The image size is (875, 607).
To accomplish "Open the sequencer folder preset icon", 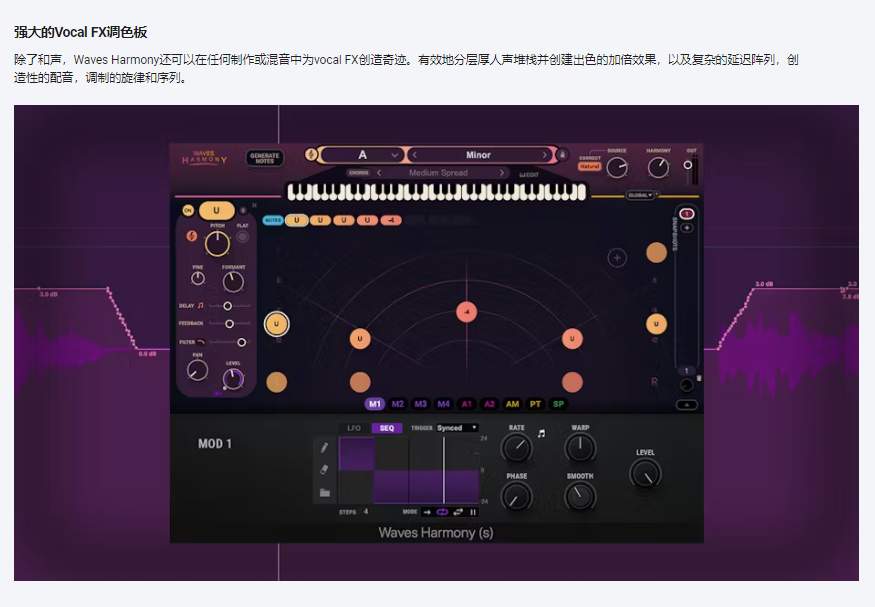I will point(324,492).
